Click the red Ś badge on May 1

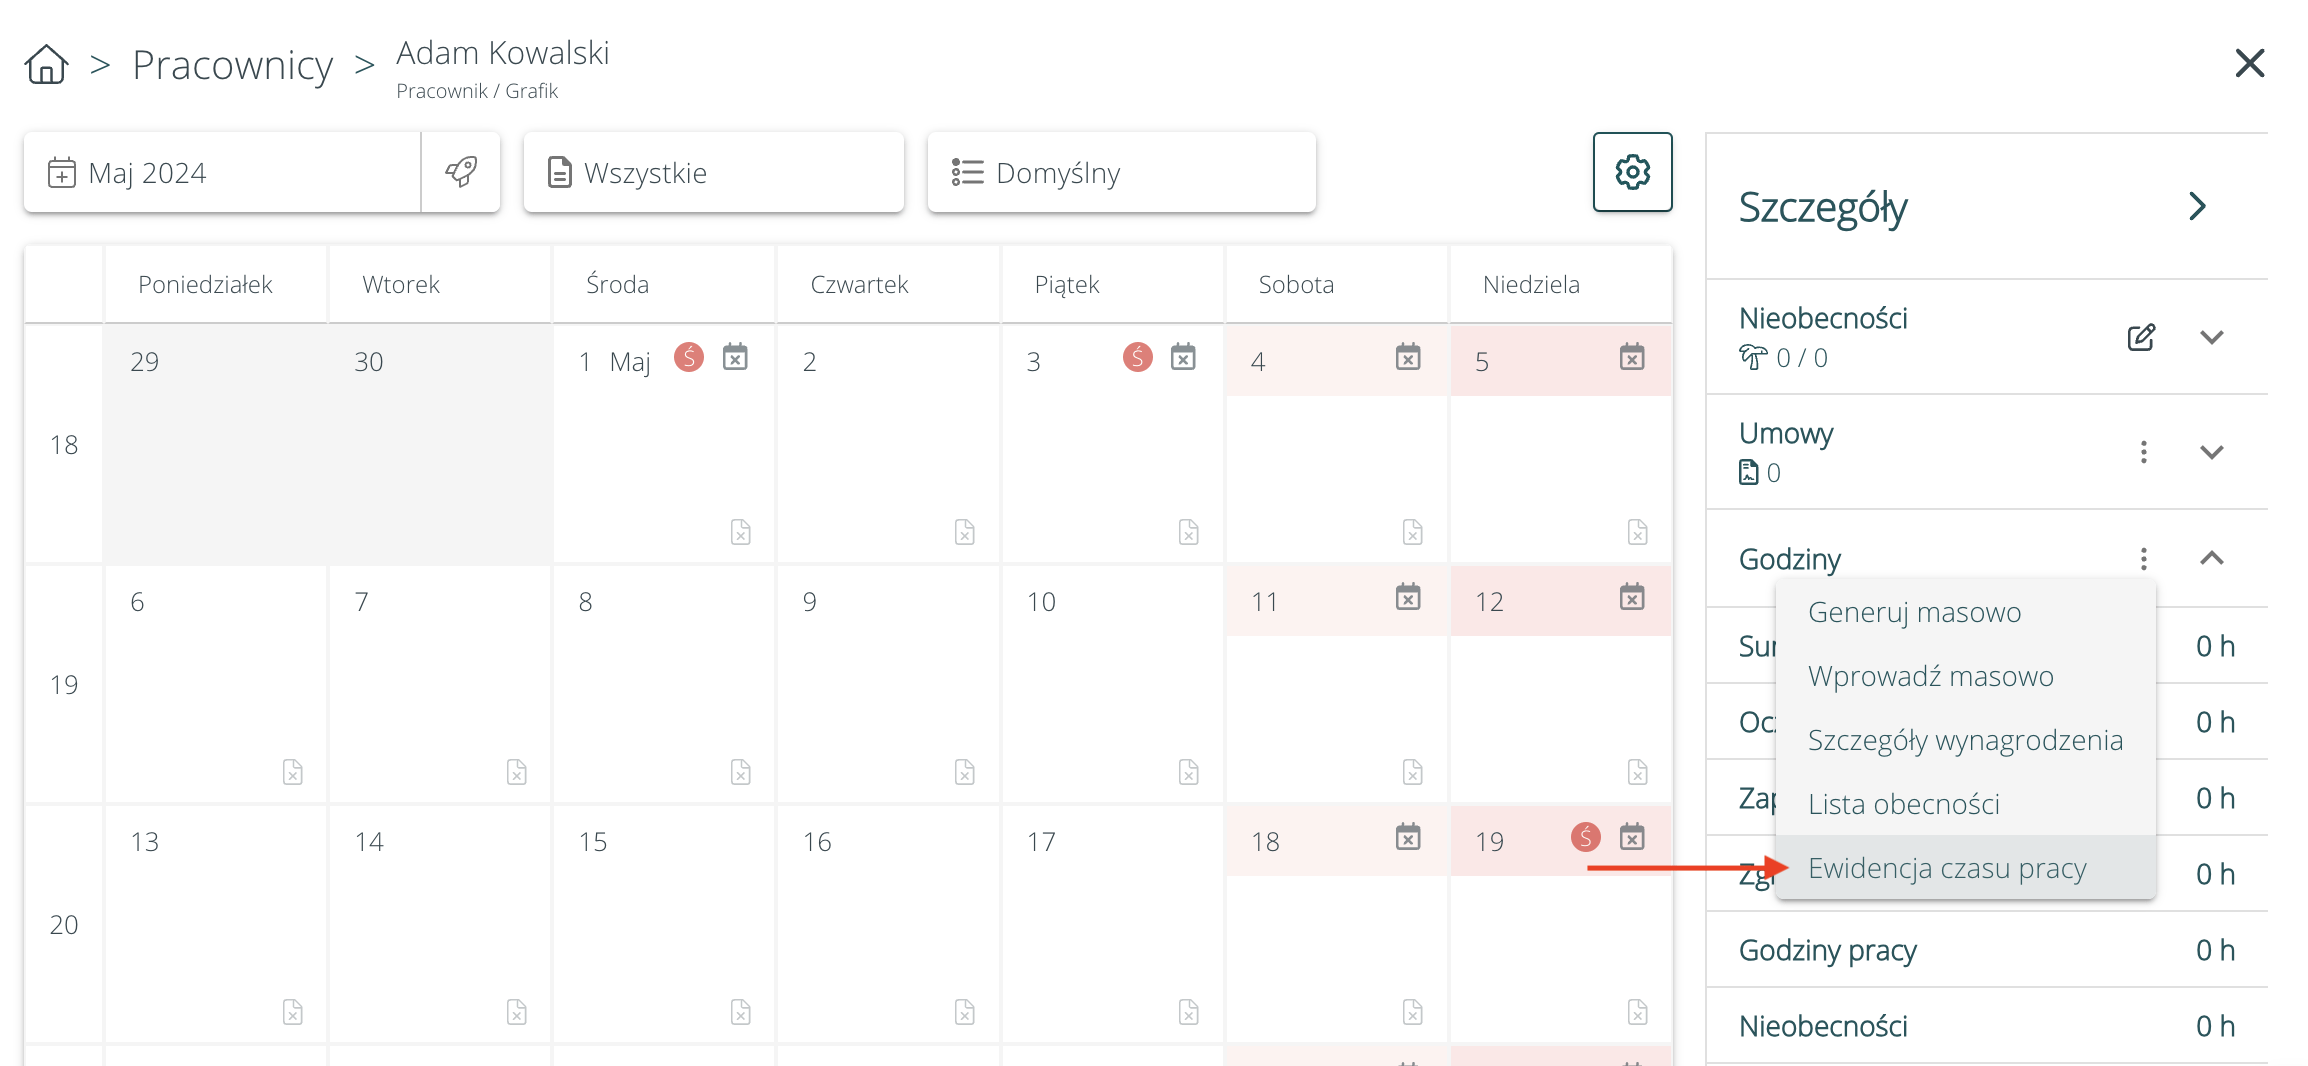[689, 357]
